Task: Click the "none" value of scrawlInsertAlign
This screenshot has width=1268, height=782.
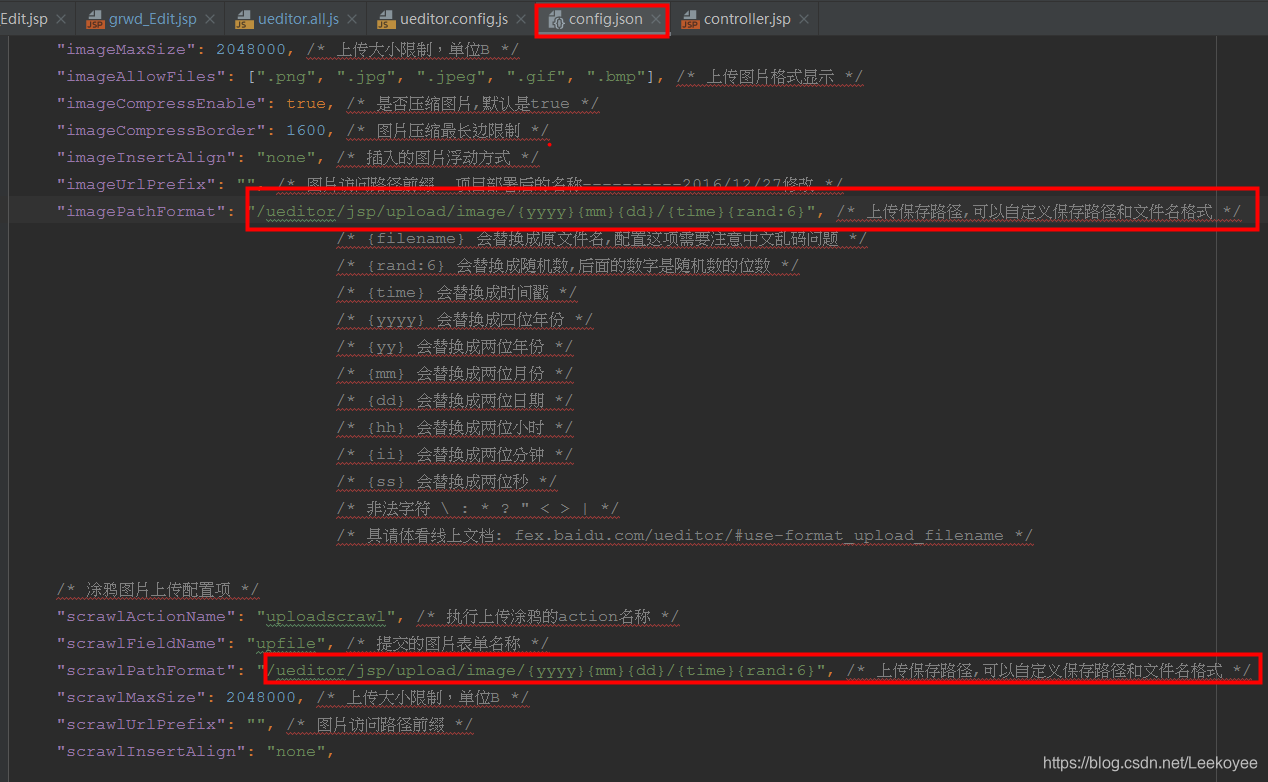Action: pos(295,752)
